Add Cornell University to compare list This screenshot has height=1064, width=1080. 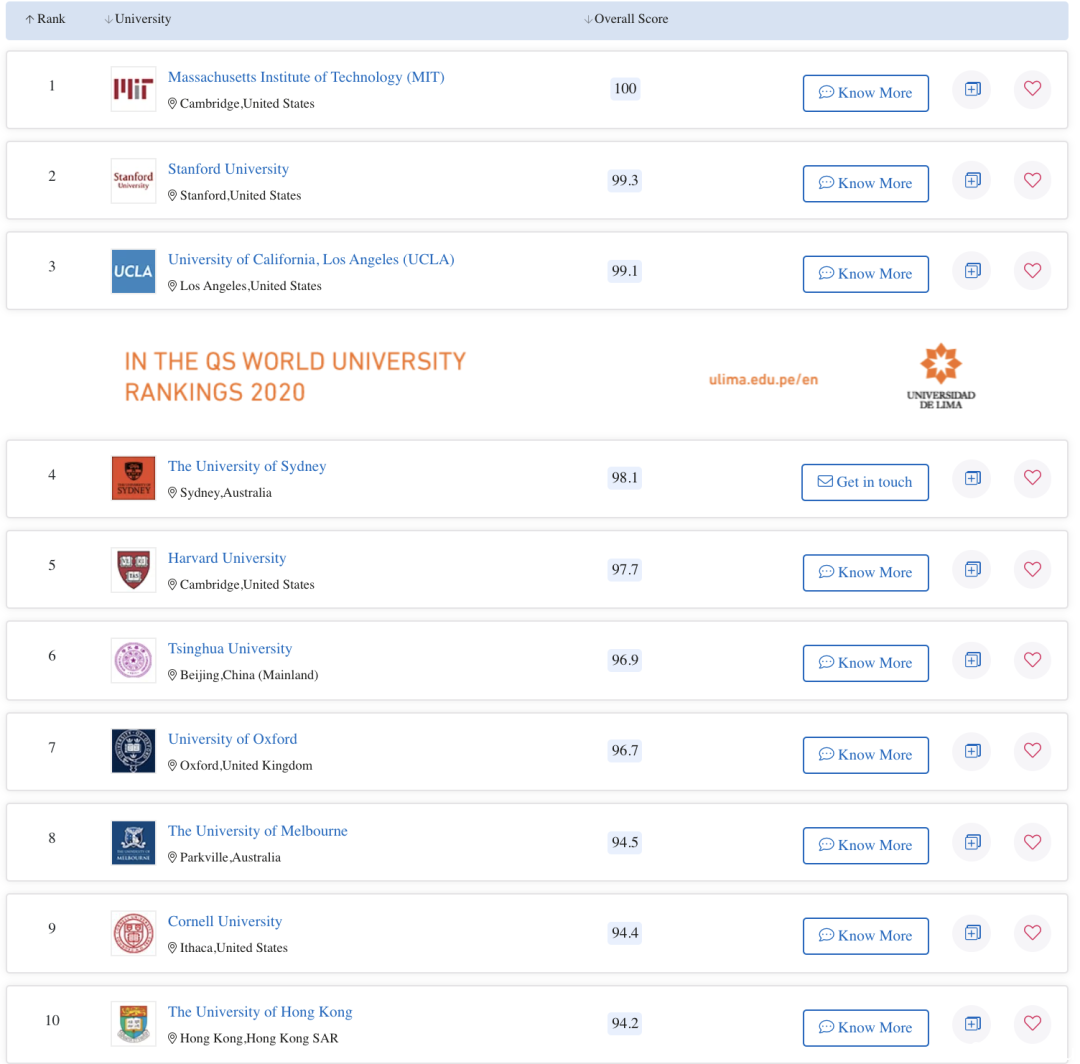coord(972,932)
